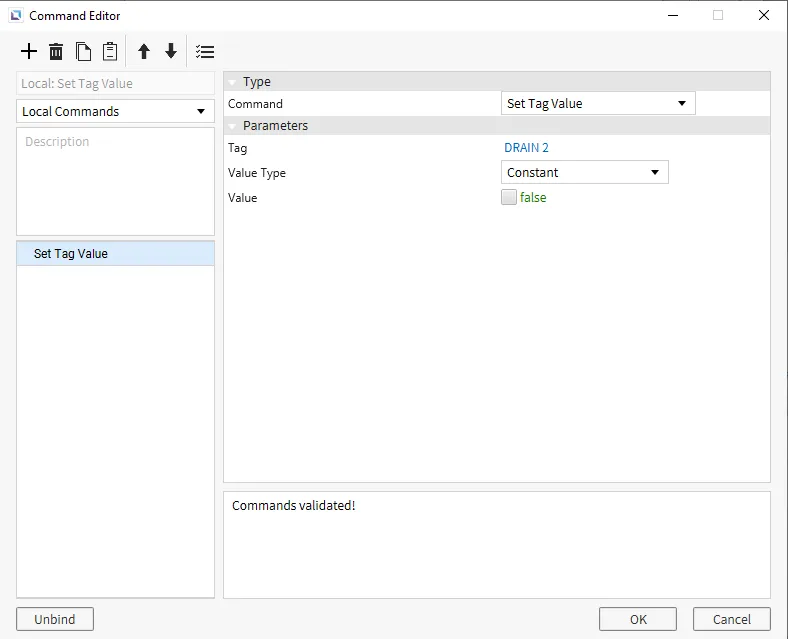Add a new command with plus icon

(x=29, y=52)
